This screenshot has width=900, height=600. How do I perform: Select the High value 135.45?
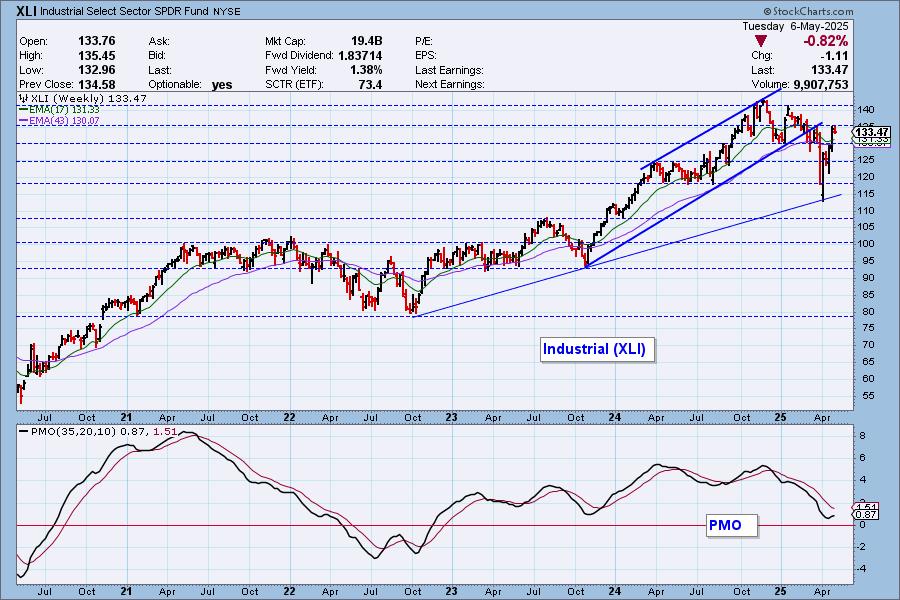pyautogui.click(x=96, y=56)
